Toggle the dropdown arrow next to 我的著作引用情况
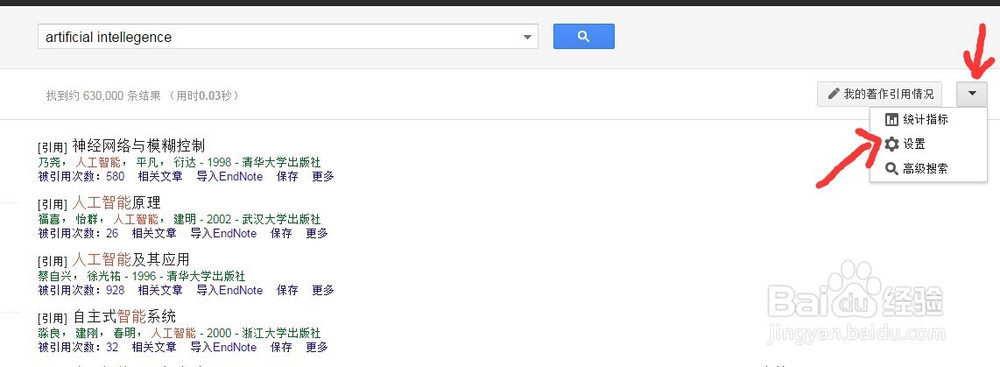 [971, 94]
